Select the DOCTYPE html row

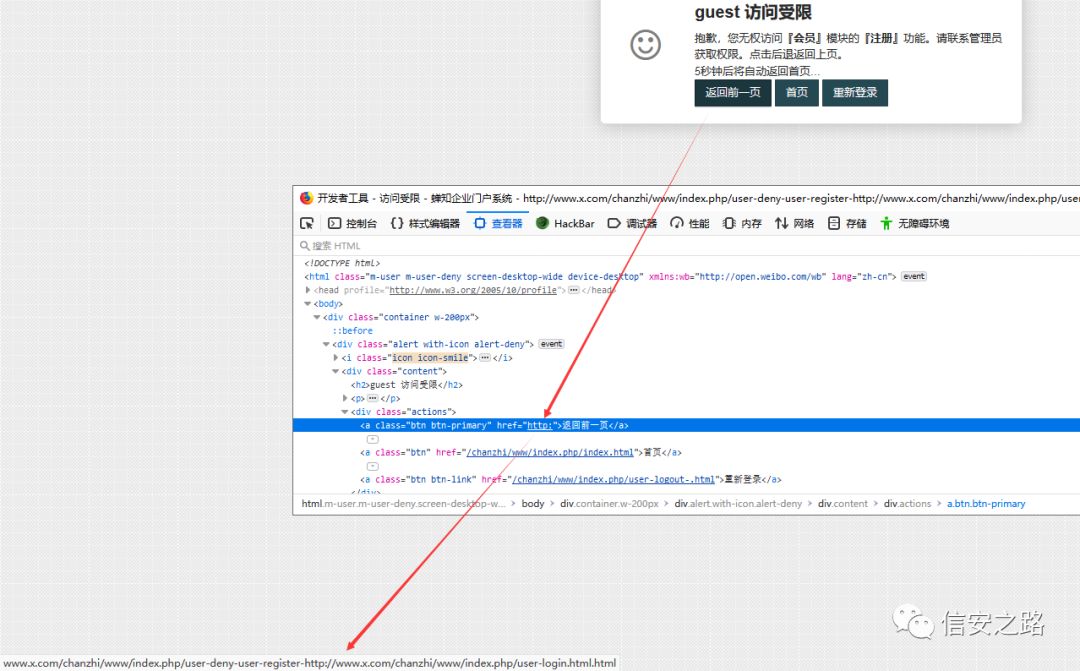pos(342,263)
